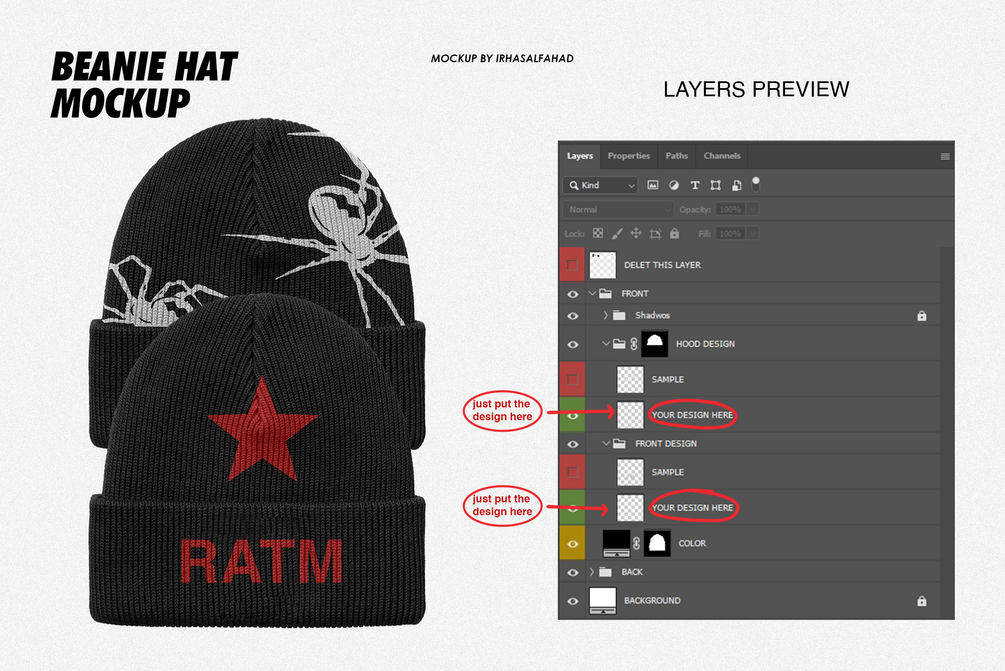Select the DELET THIS LAYER thumbnail
The image size is (1005, 671).
click(x=602, y=265)
